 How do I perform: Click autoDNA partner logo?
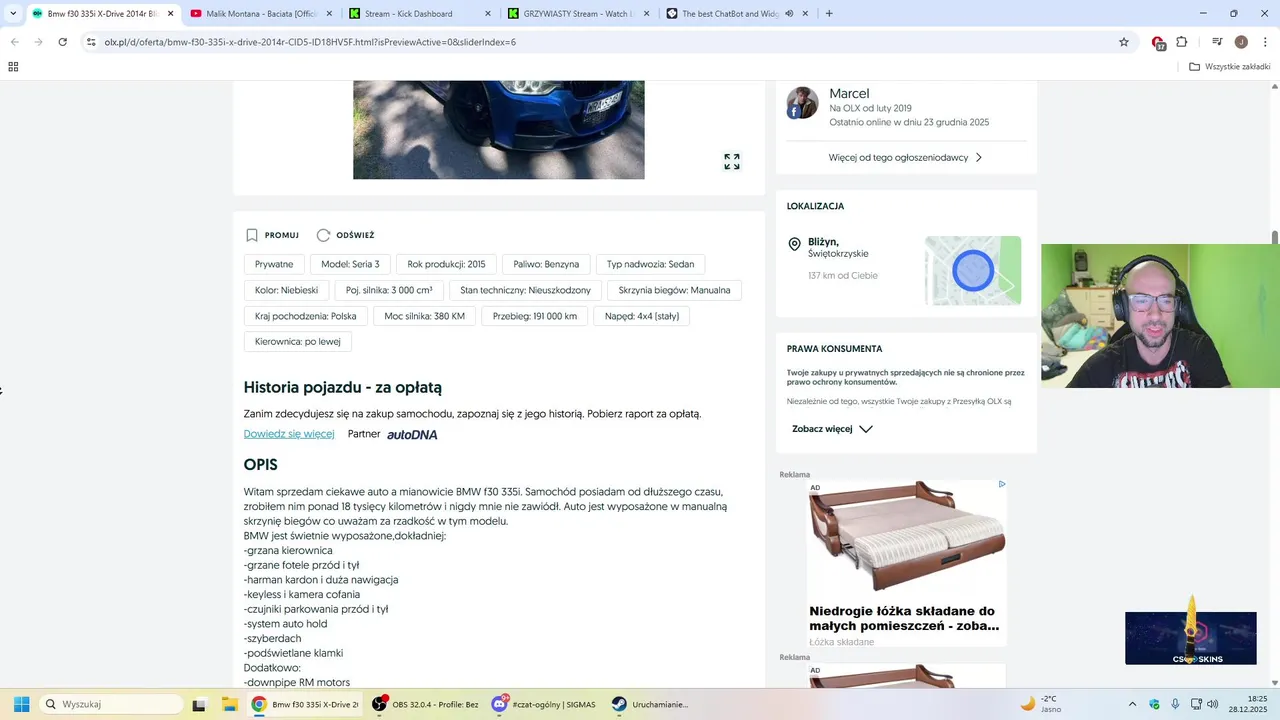(x=412, y=435)
